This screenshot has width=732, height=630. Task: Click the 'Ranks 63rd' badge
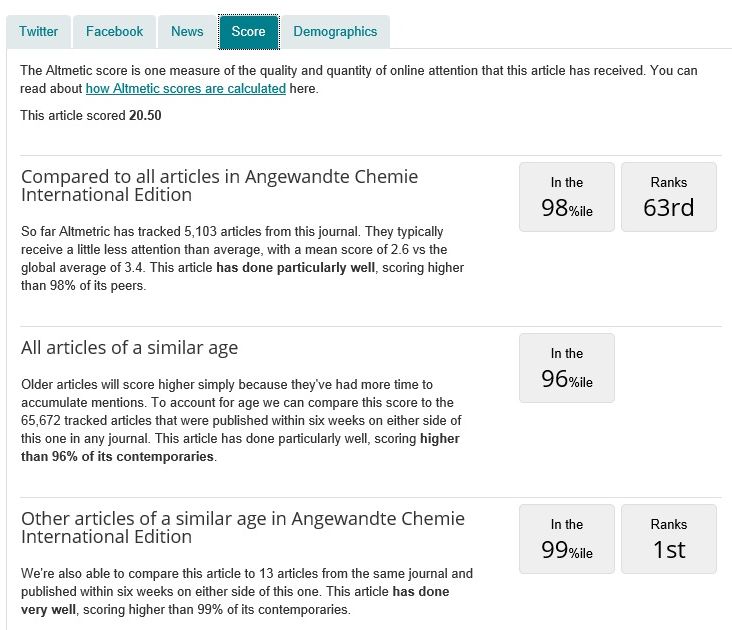[x=668, y=197]
